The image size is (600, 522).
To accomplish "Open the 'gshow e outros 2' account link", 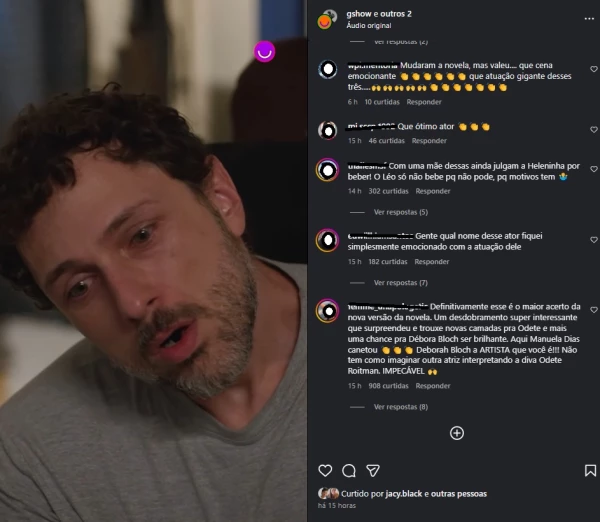I will 379,14.
